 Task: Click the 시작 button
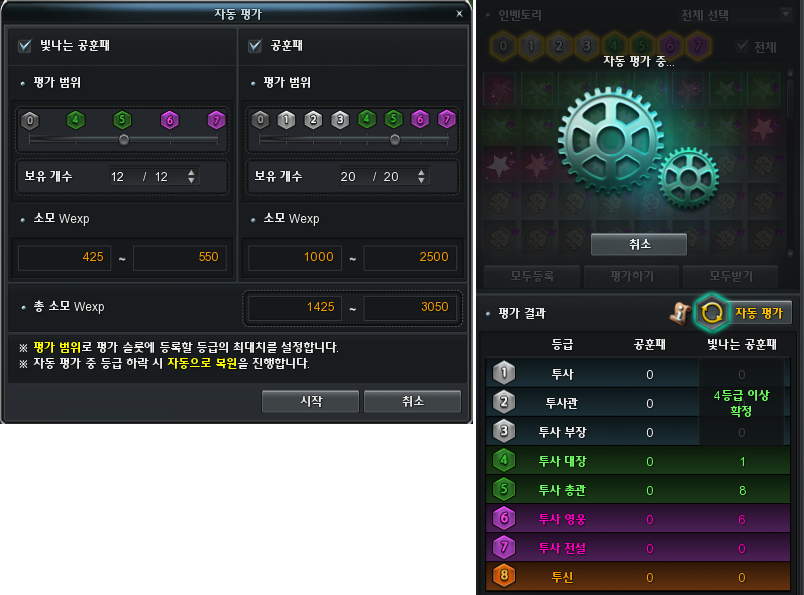310,401
